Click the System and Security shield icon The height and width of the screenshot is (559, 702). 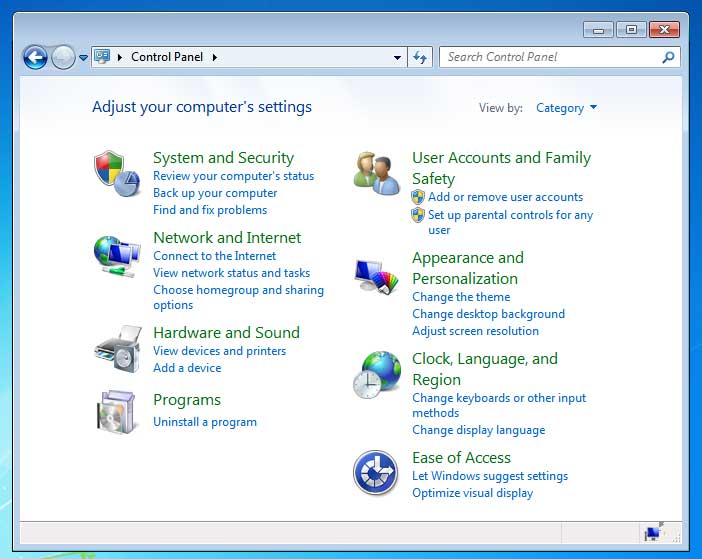117,174
